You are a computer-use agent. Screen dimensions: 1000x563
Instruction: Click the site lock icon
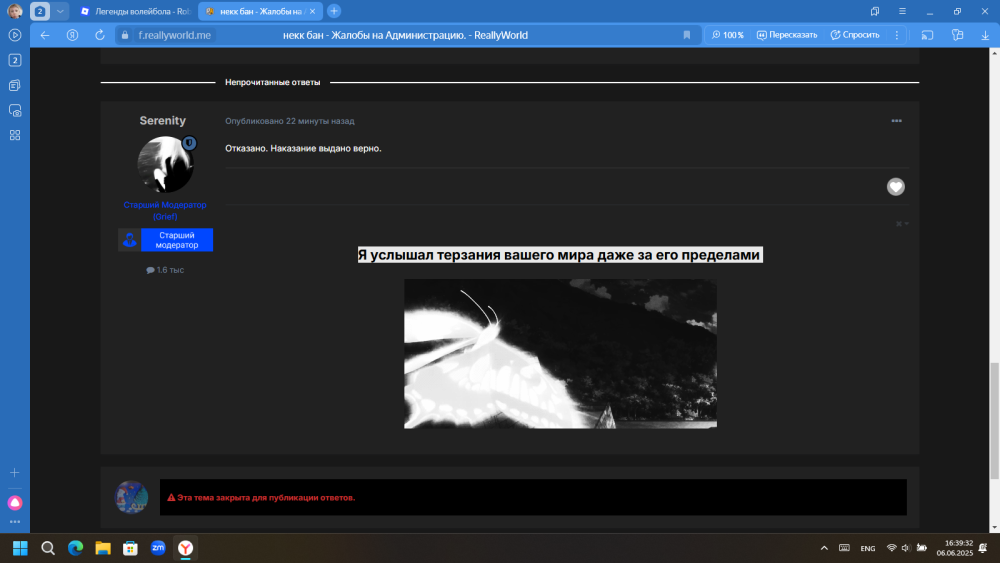[x=125, y=35]
